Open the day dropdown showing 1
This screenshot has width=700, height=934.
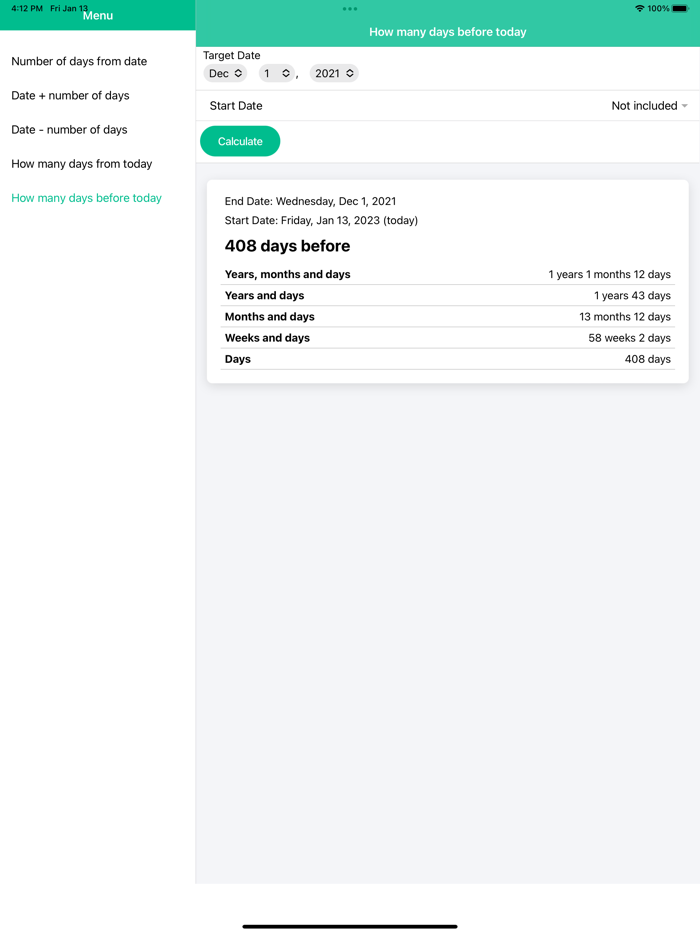coord(276,73)
